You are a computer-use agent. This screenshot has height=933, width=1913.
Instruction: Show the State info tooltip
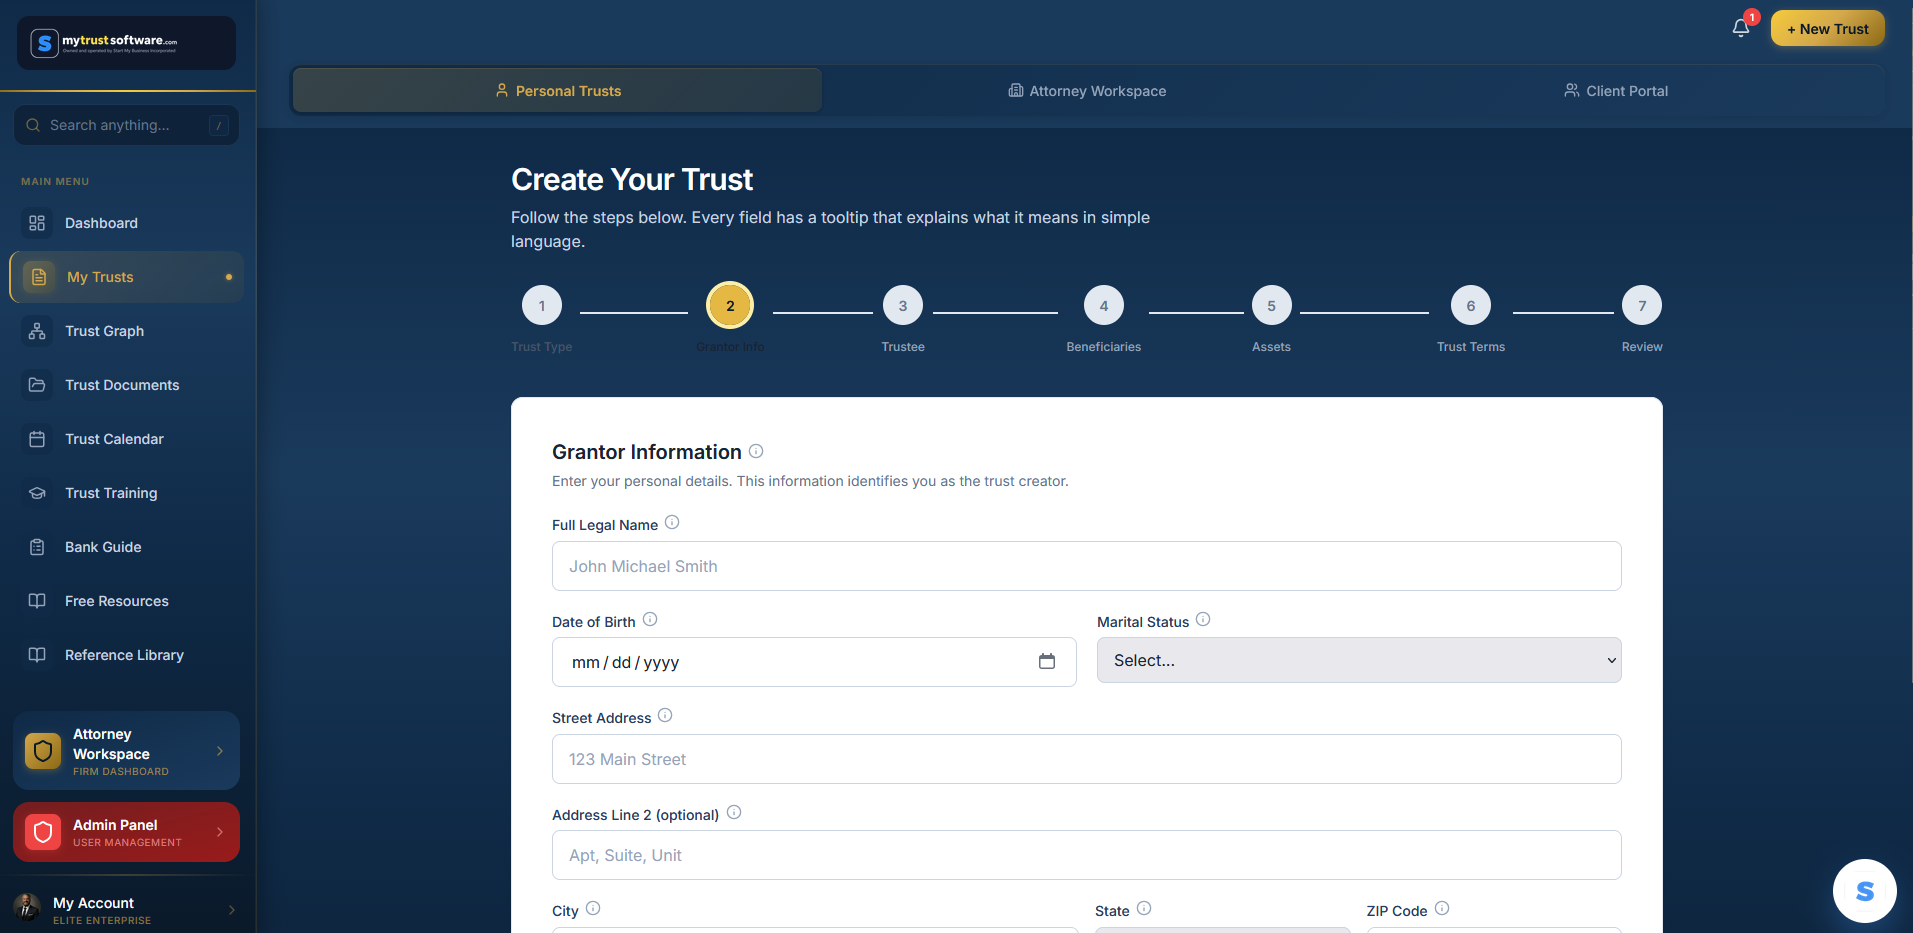coord(1144,908)
